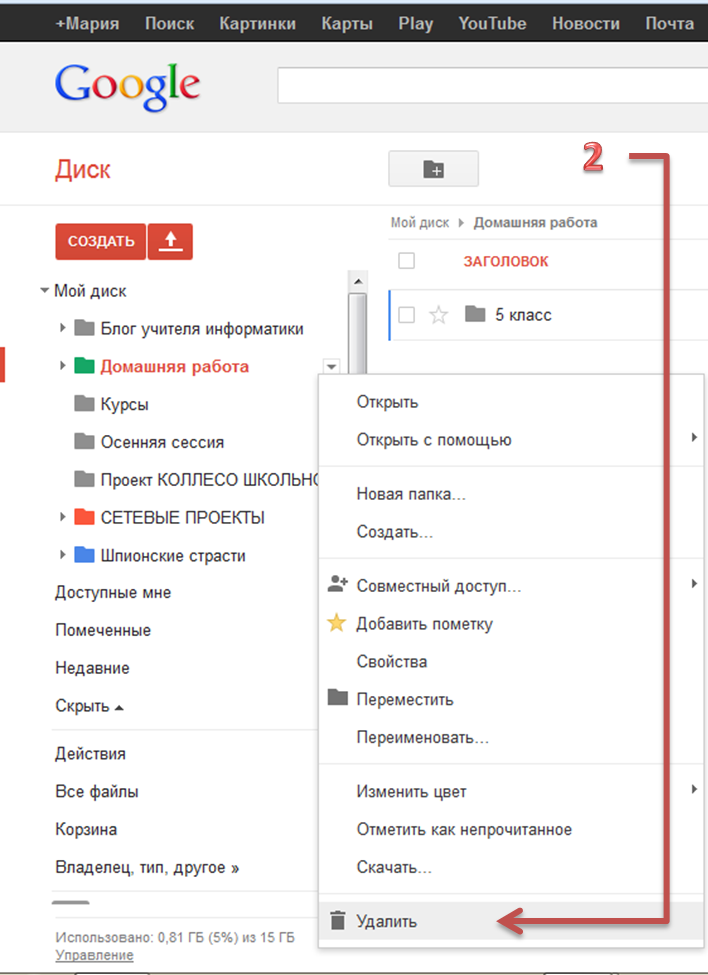Click the share person icon in menu
Screen dimensions: 708x975
pos(338,584)
